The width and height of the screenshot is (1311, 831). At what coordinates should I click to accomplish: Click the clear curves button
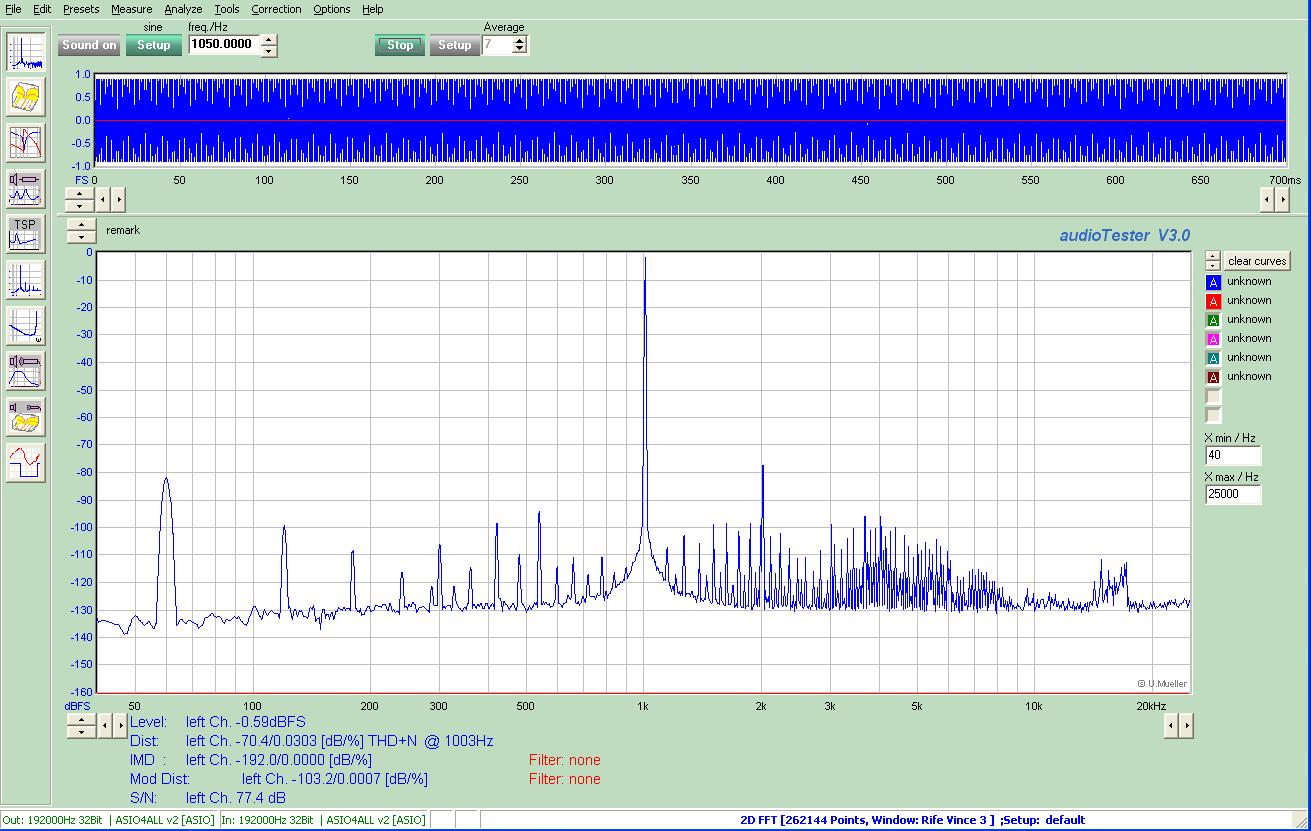pyautogui.click(x=1257, y=261)
